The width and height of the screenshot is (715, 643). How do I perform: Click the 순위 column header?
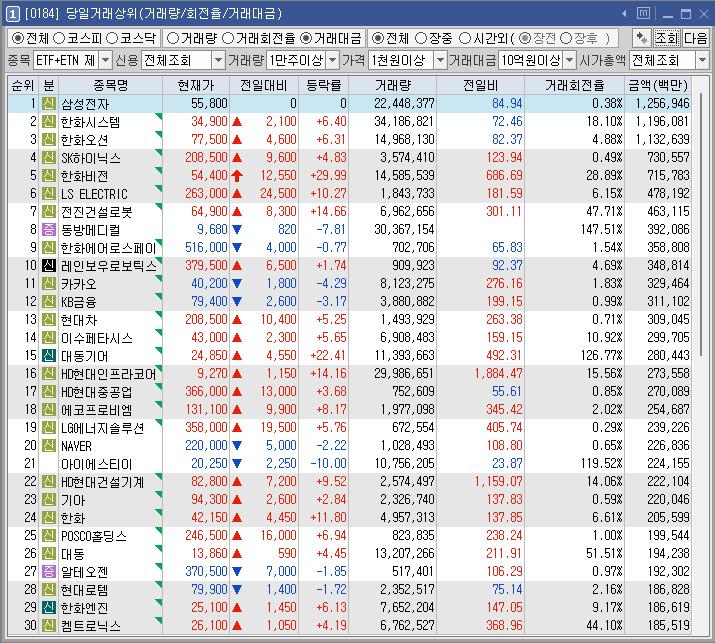[x=23, y=85]
